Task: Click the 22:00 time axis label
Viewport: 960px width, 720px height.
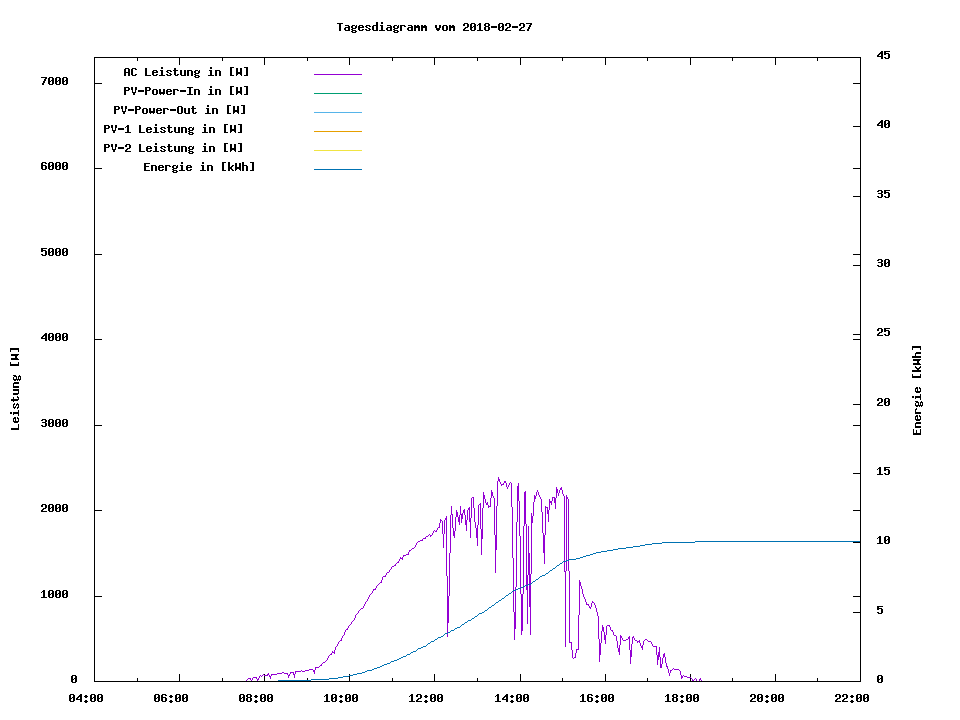Action: point(852,698)
